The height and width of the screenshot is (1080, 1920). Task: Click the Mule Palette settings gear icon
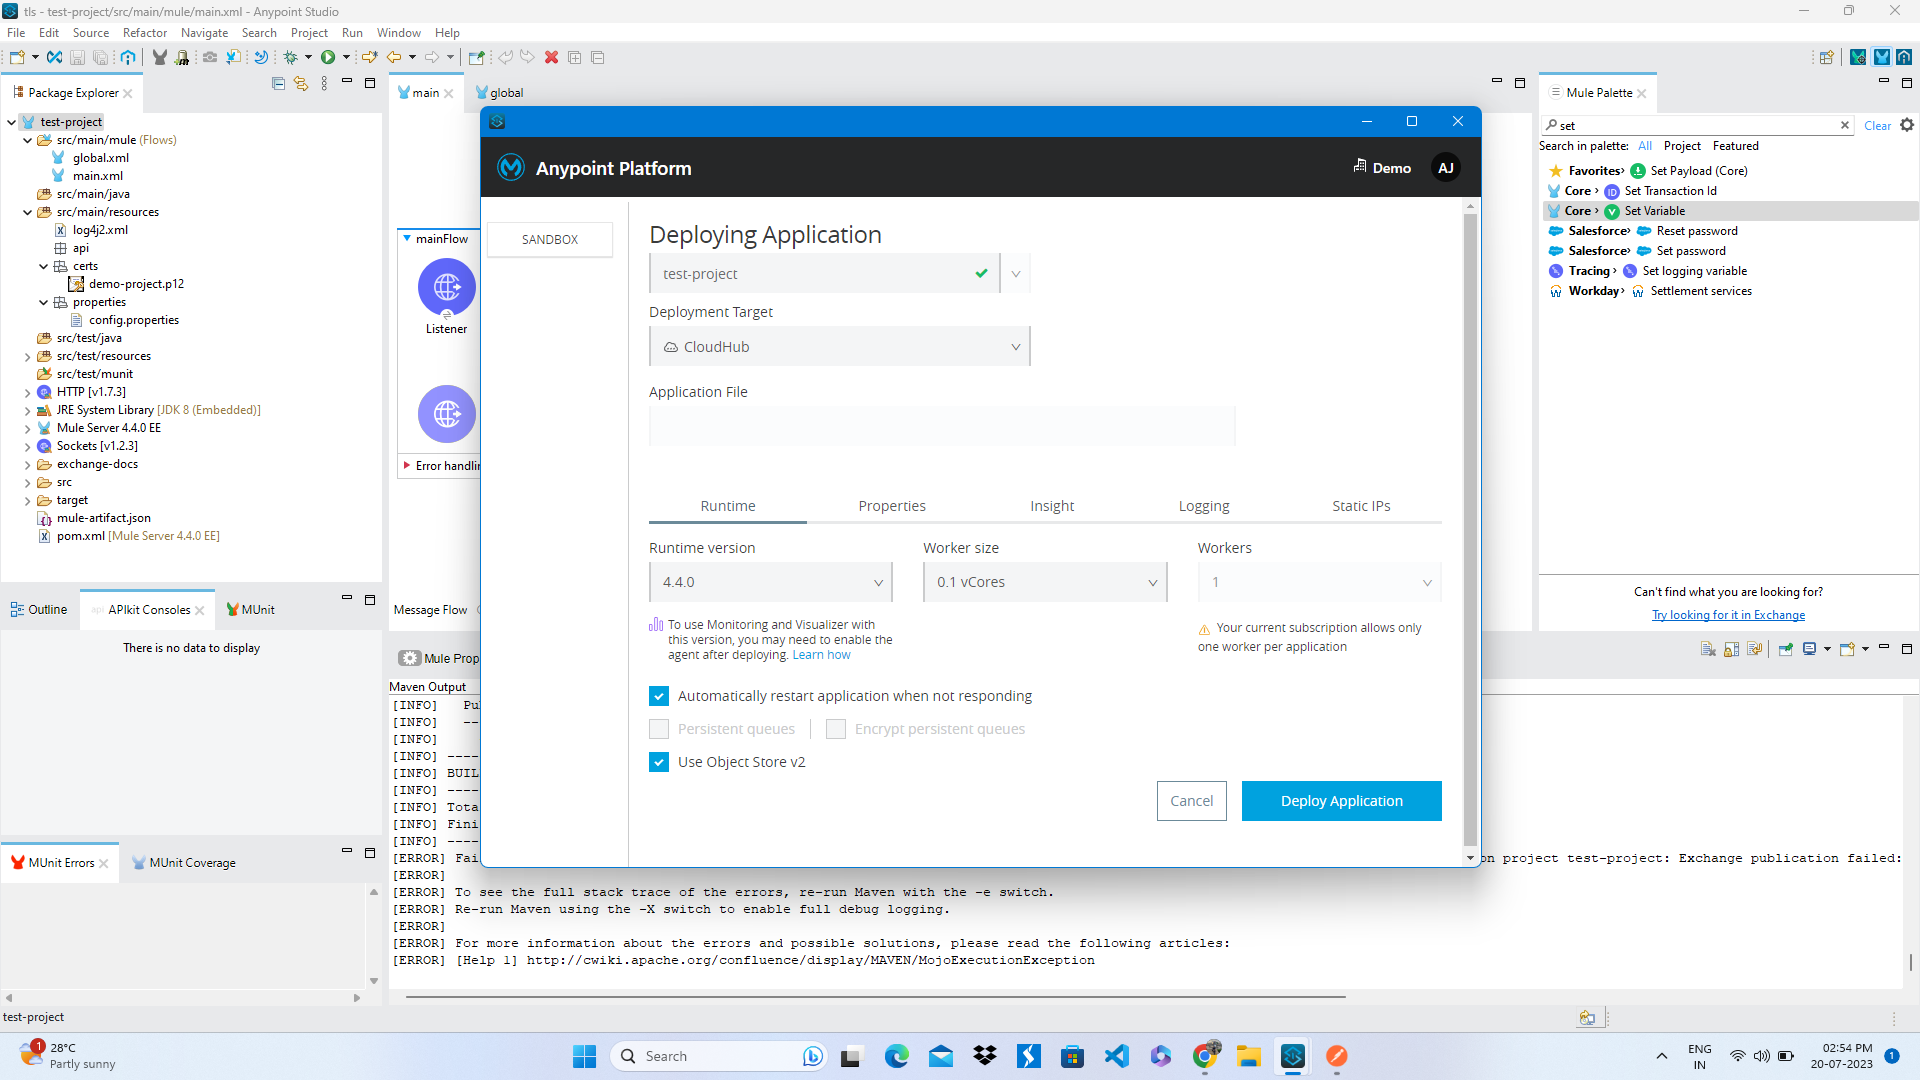(1907, 125)
